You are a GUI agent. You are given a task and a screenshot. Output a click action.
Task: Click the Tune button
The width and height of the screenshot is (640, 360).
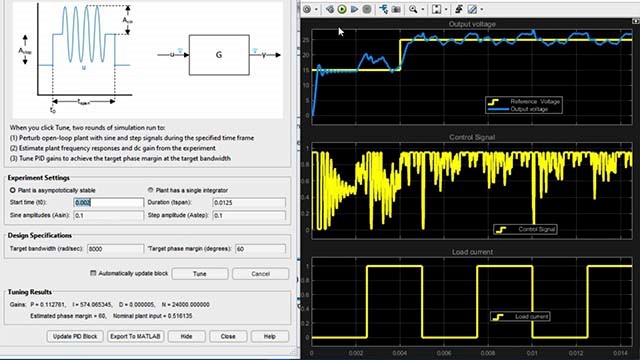tap(200, 273)
